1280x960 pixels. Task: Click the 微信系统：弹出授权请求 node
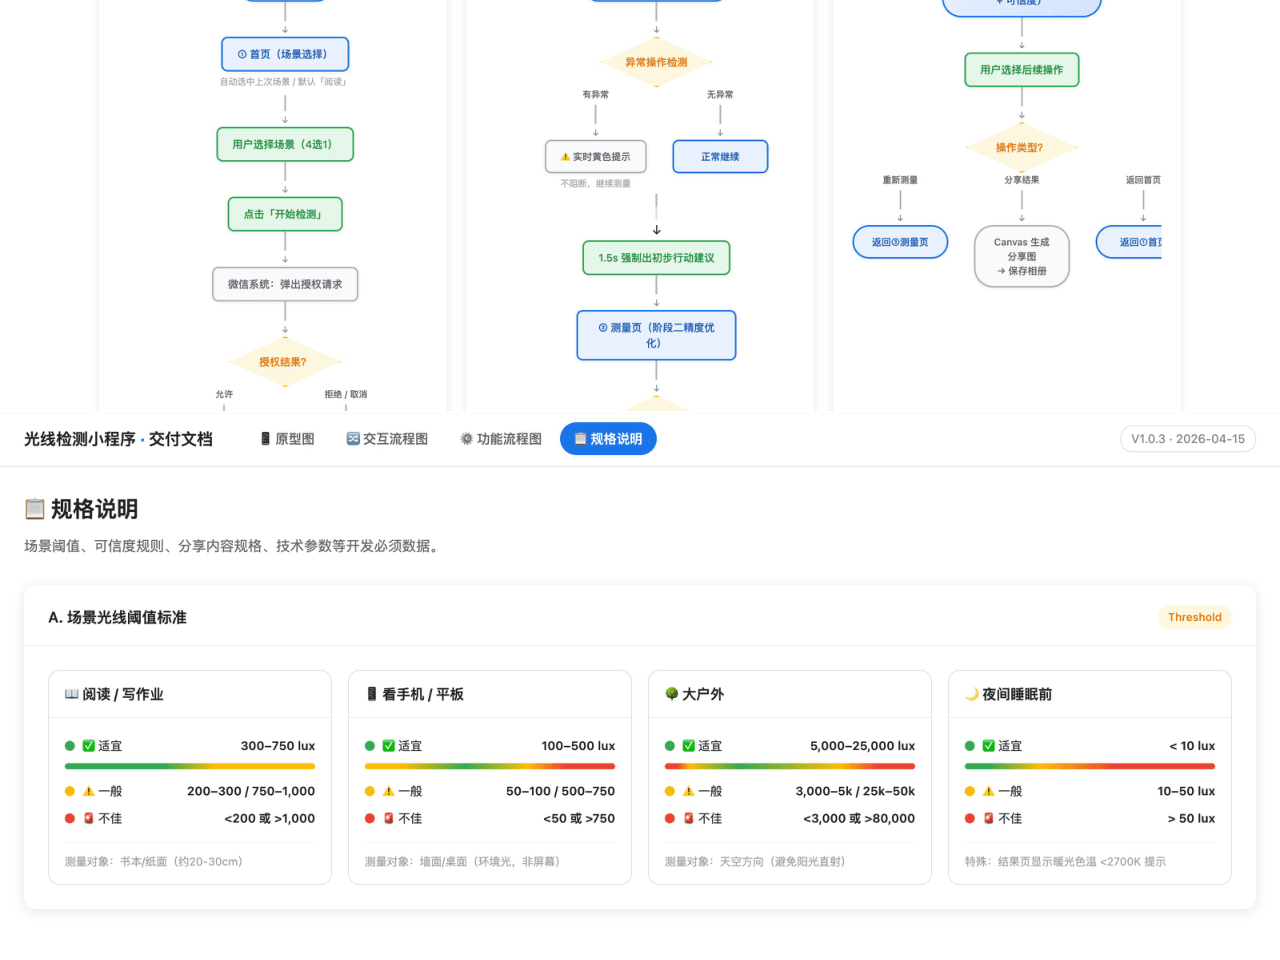coord(285,284)
